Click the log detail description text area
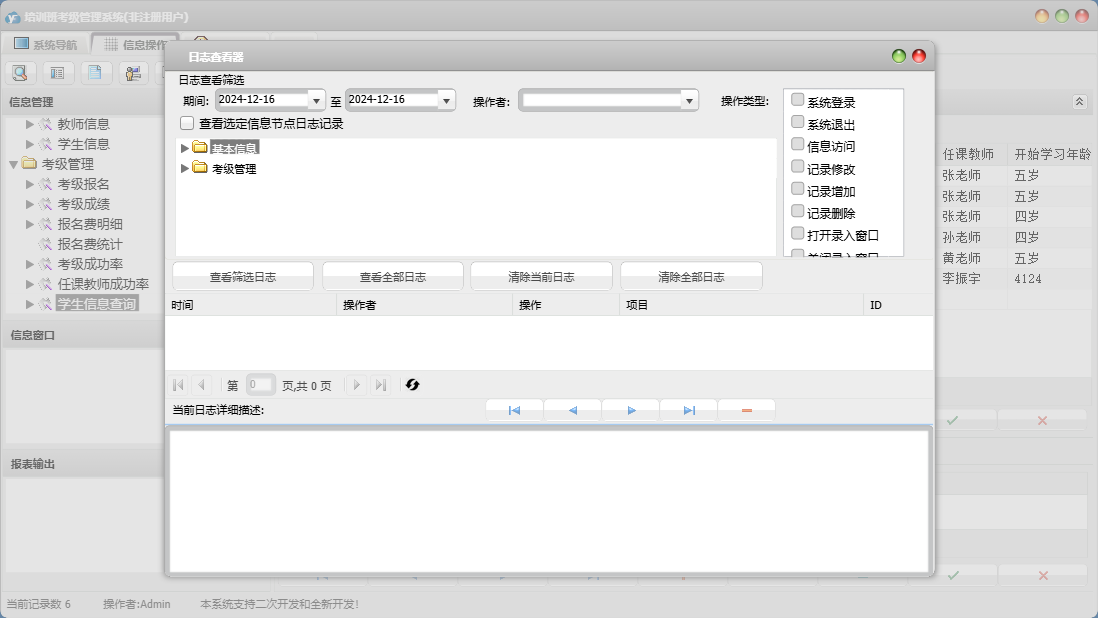 (549, 500)
